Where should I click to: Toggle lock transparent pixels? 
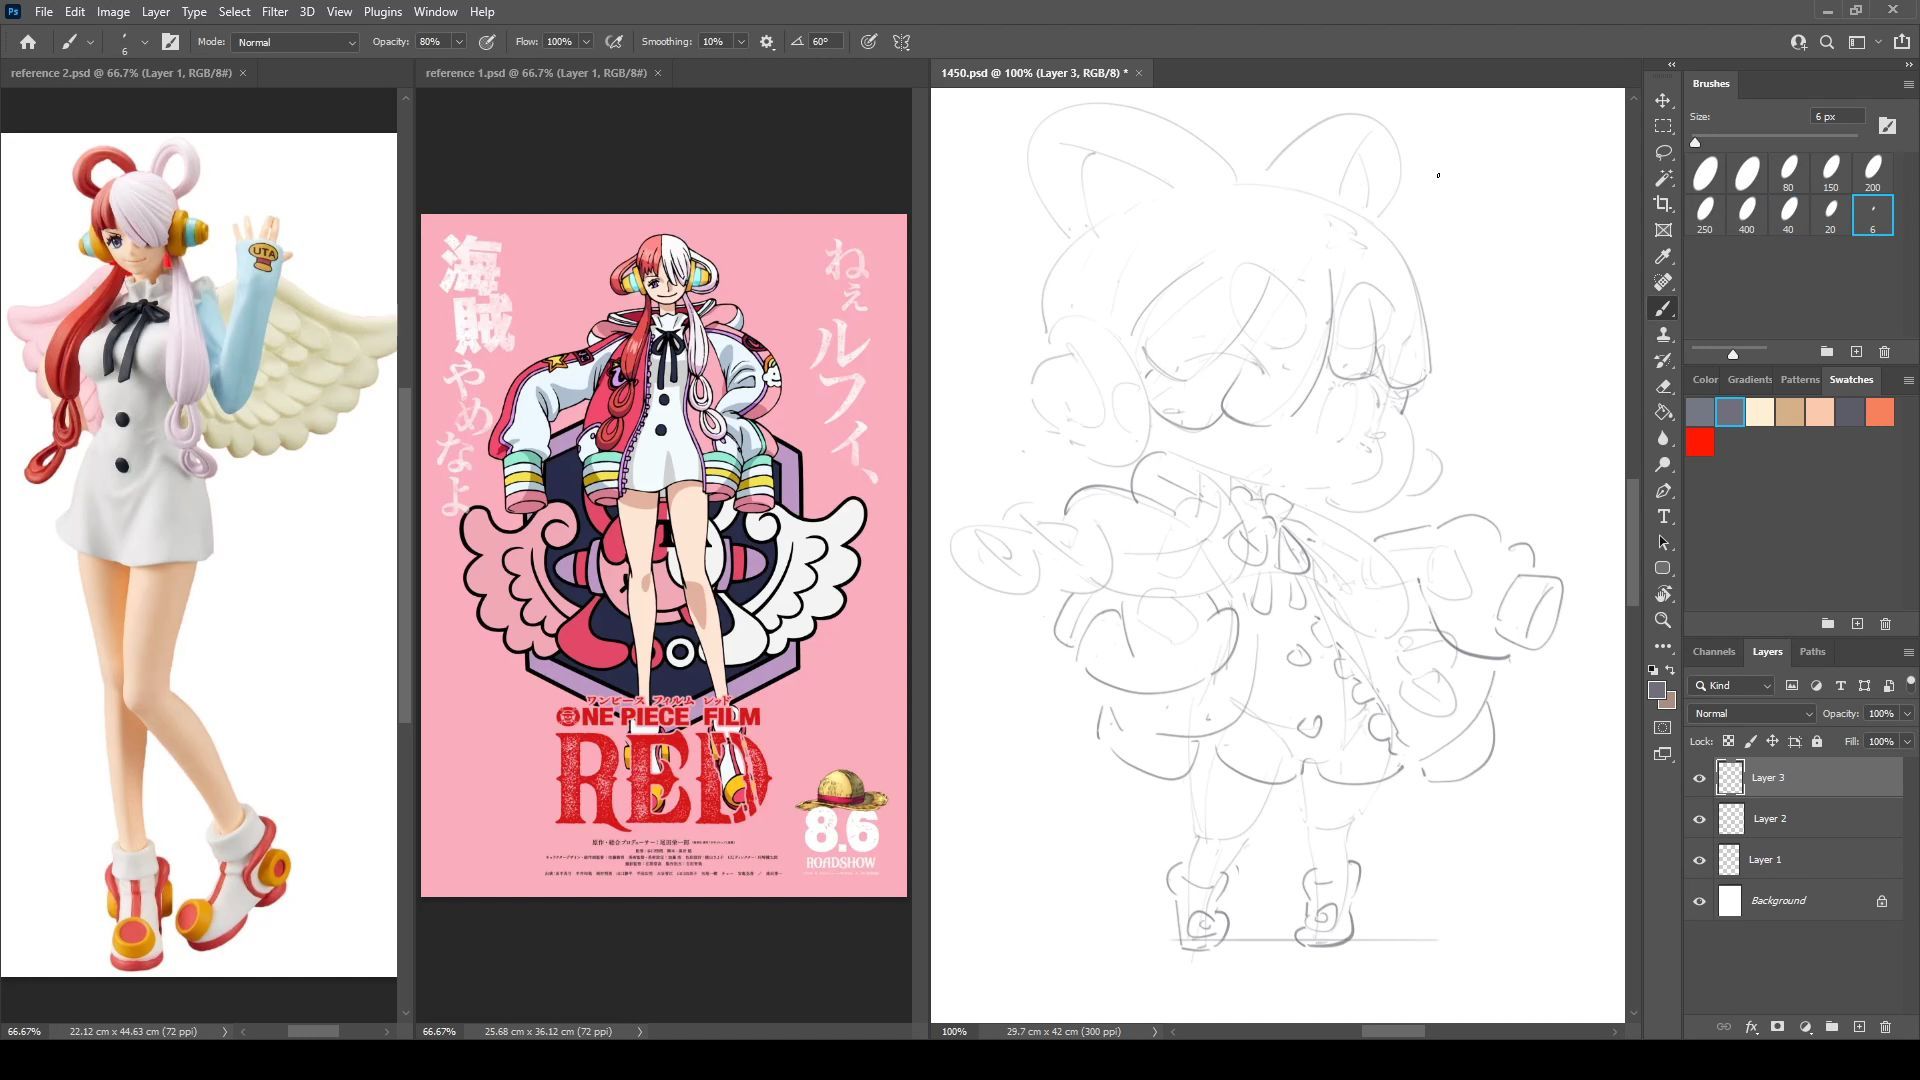tap(1728, 741)
